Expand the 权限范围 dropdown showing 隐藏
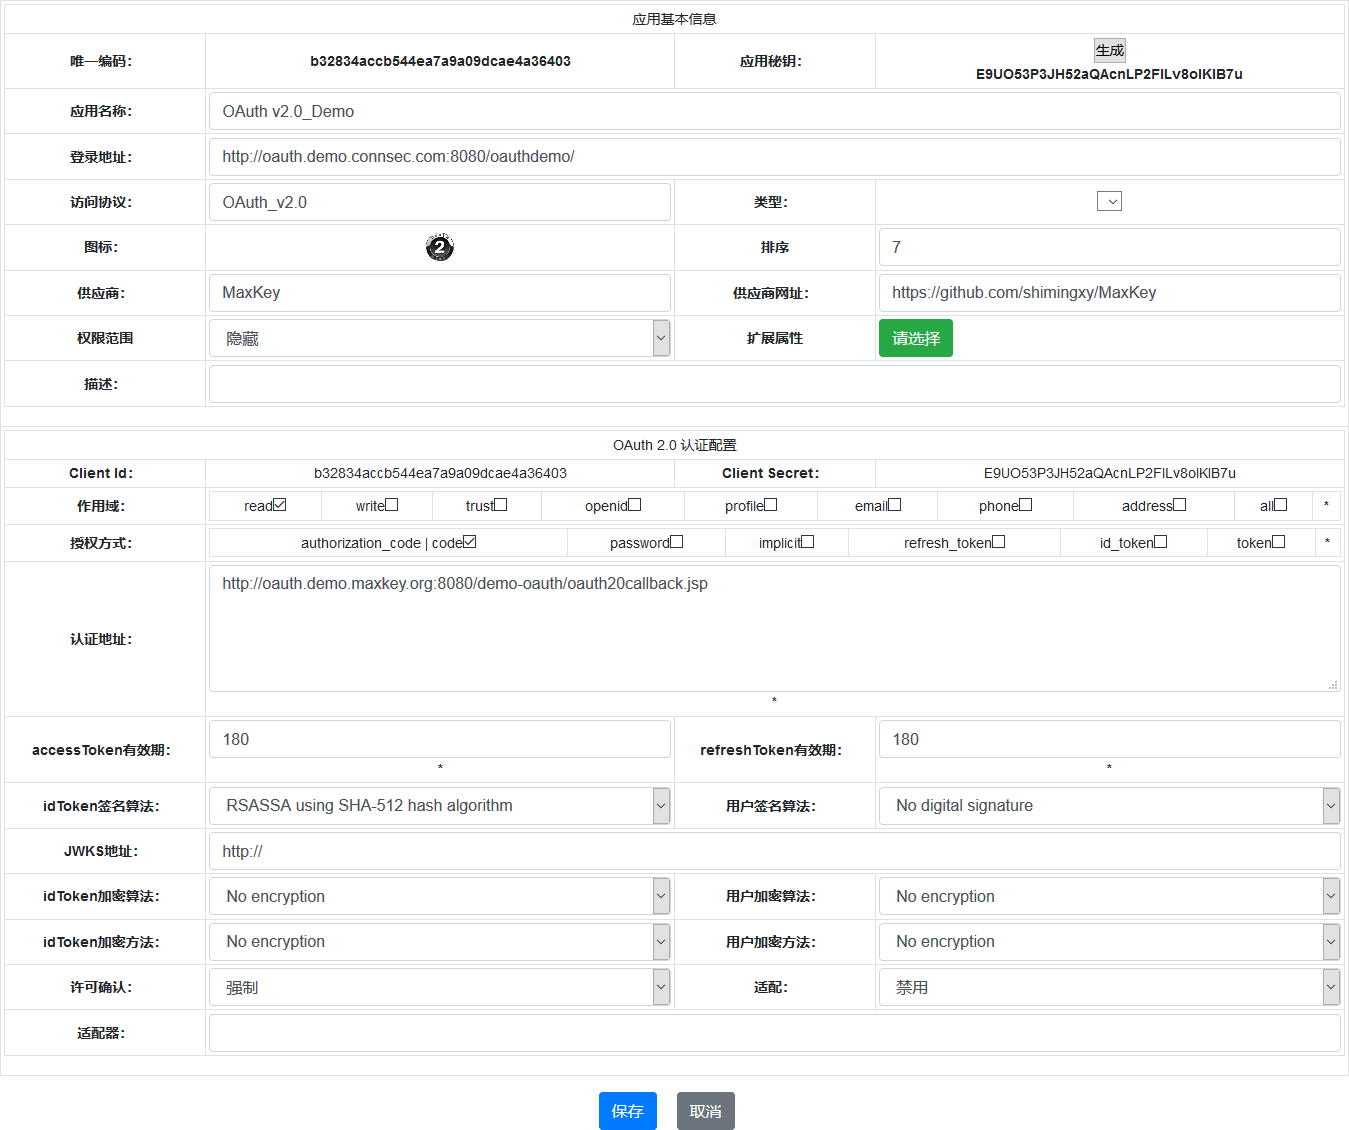The height and width of the screenshot is (1130, 1349). pyautogui.click(x=440, y=338)
